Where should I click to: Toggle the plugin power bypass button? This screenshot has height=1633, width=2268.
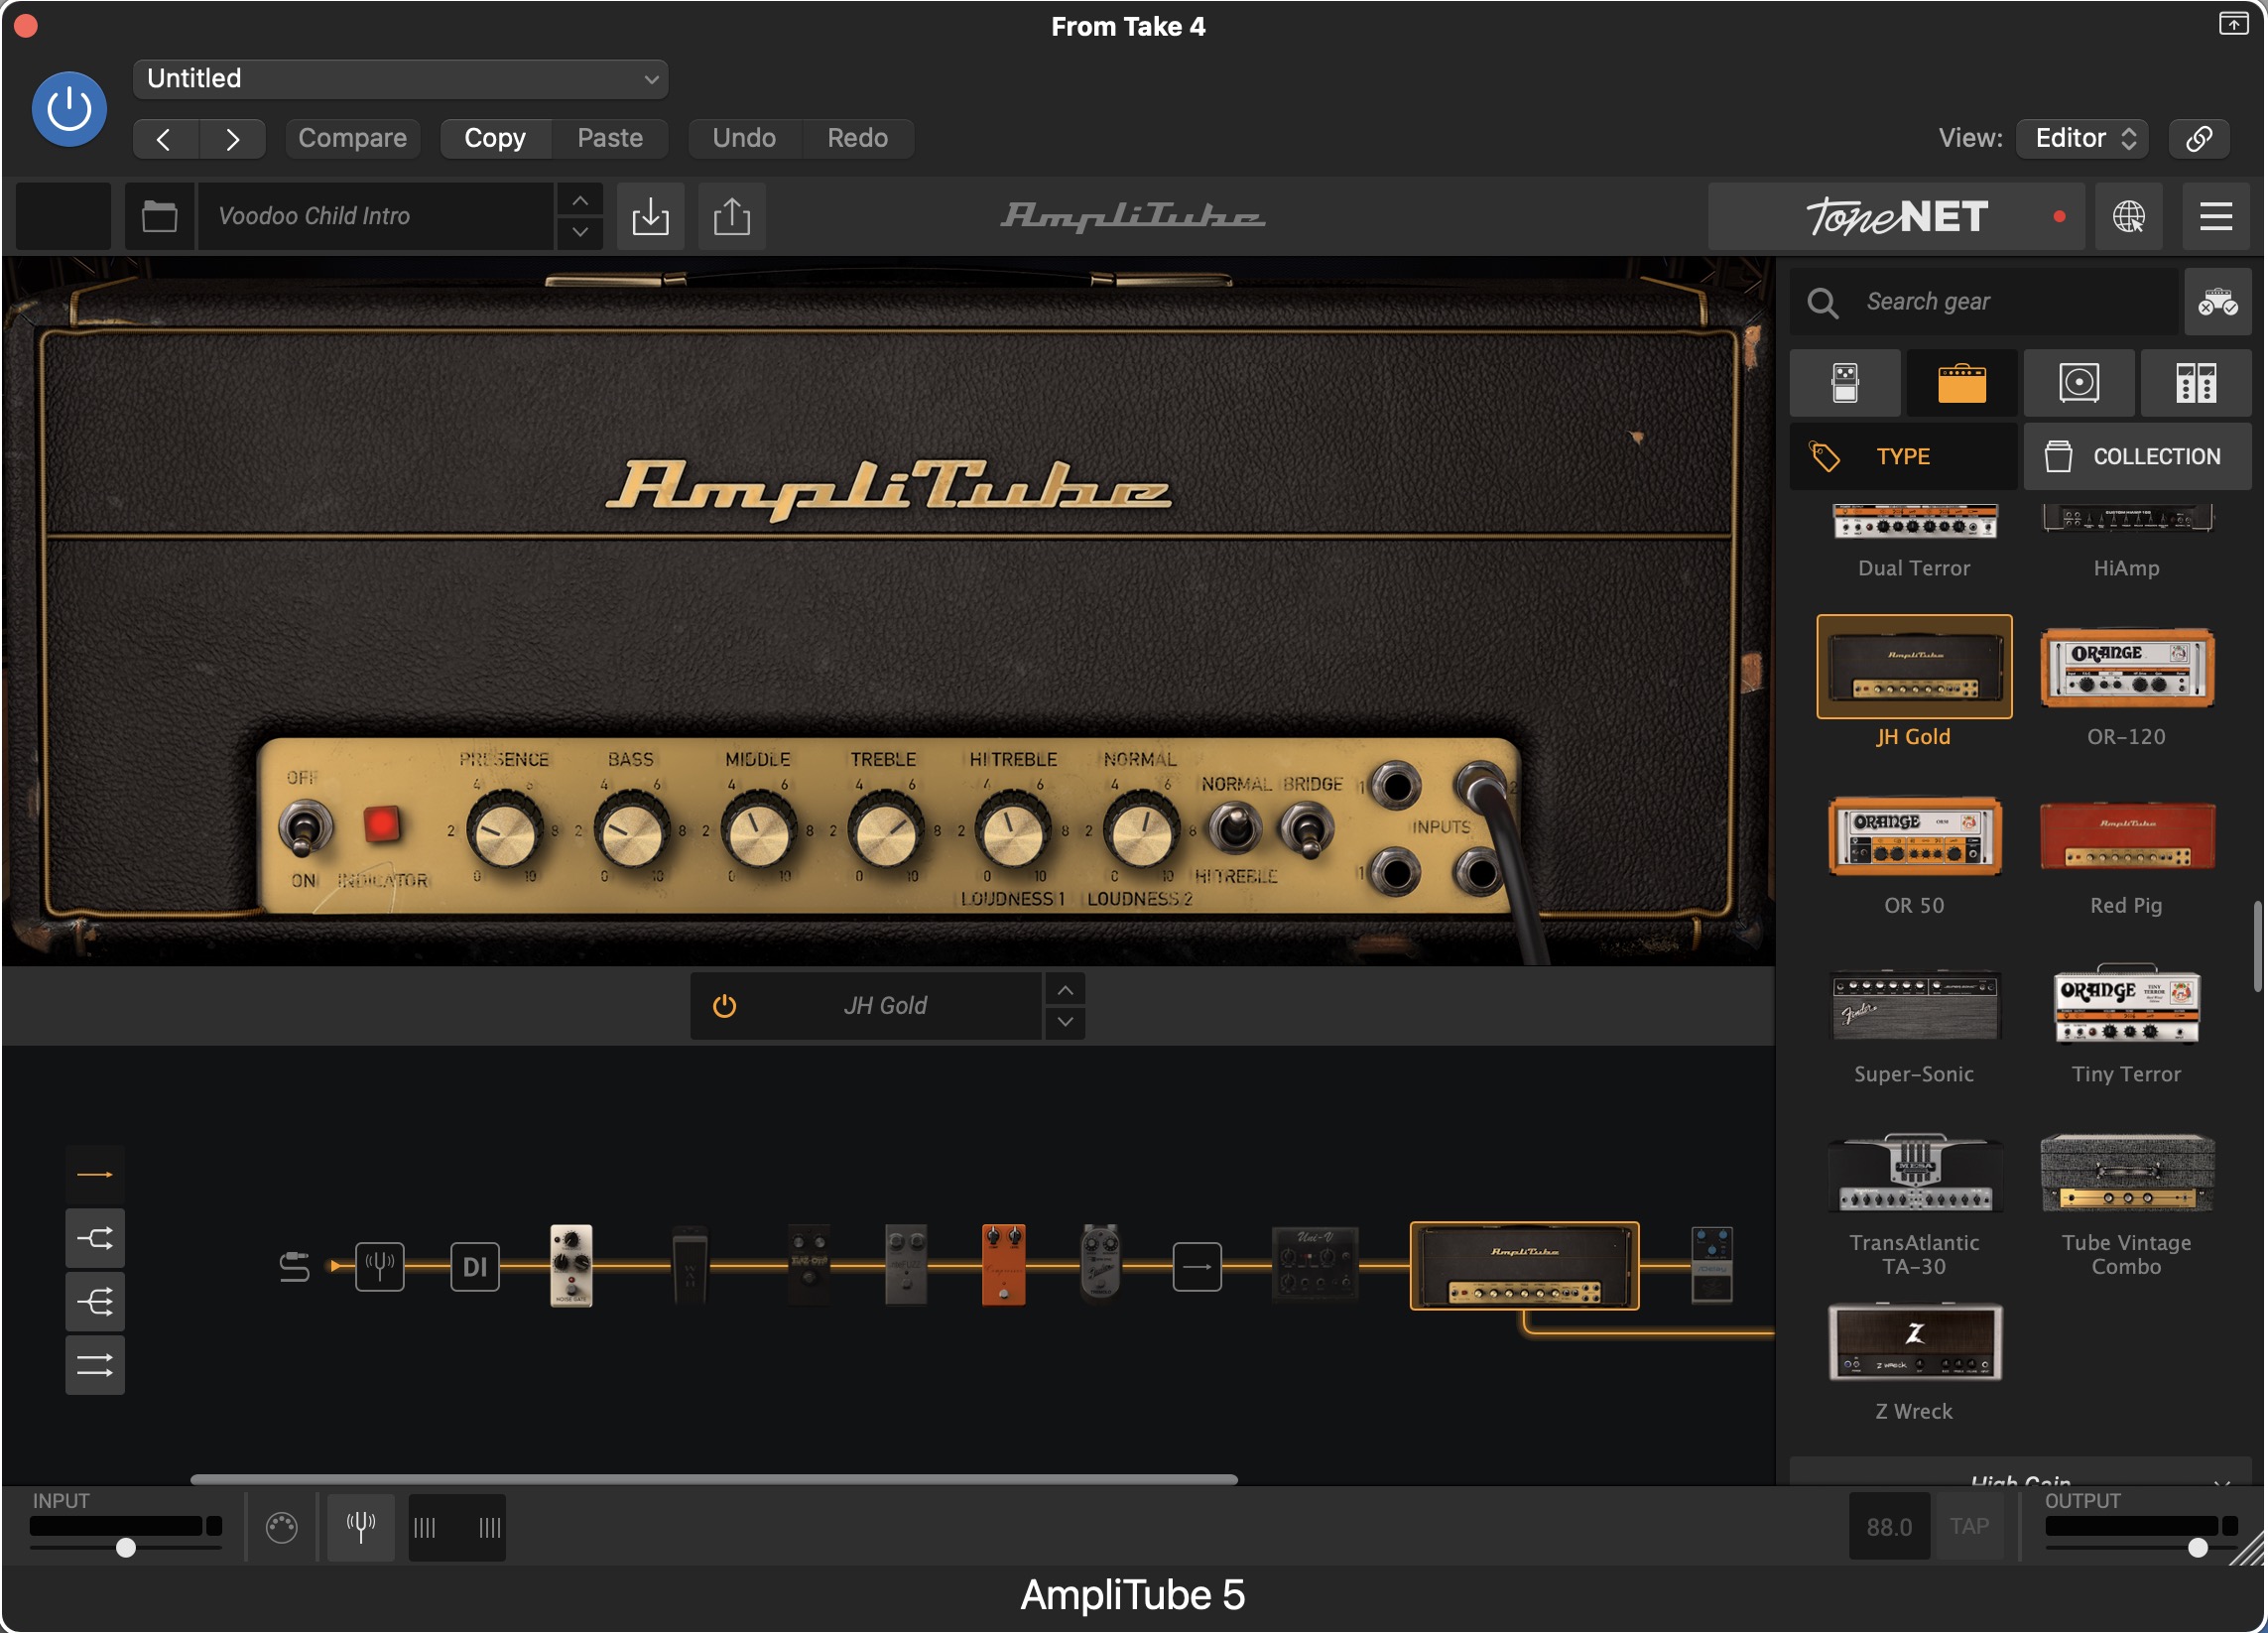coord(69,109)
